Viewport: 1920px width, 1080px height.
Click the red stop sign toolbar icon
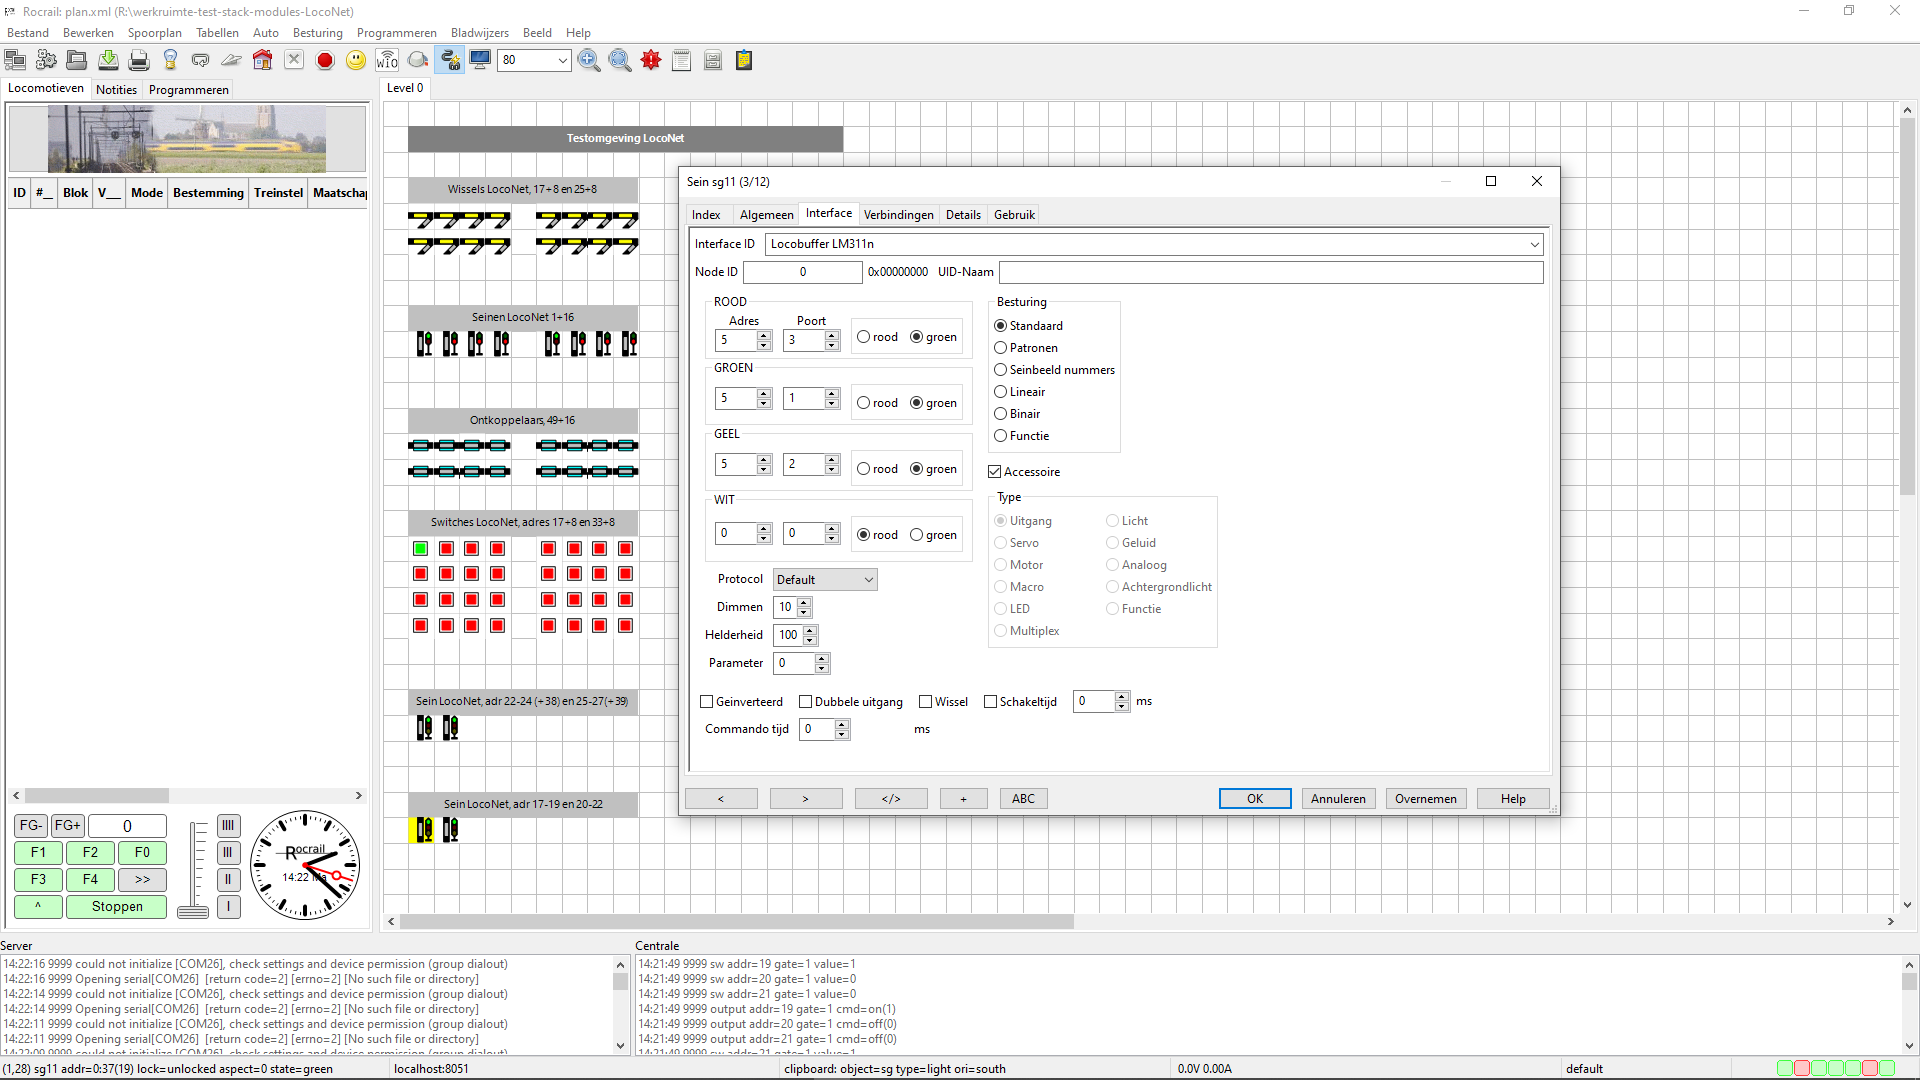pyautogui.click(x=325, y=61)
